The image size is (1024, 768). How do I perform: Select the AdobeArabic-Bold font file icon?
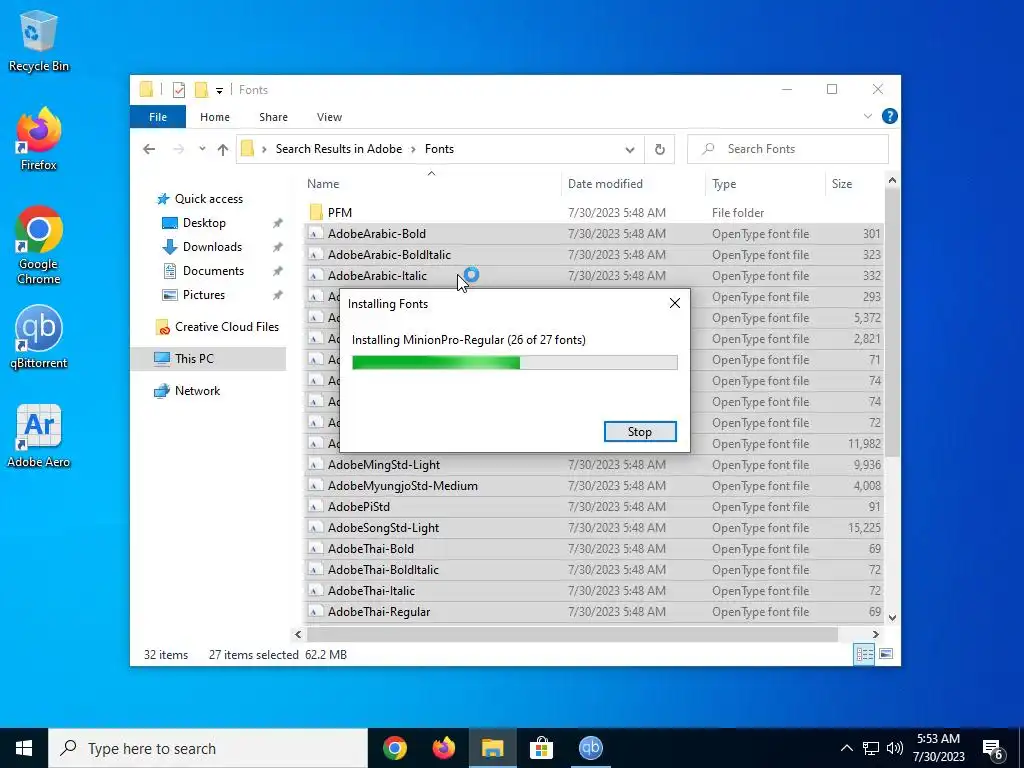point(315,234)
